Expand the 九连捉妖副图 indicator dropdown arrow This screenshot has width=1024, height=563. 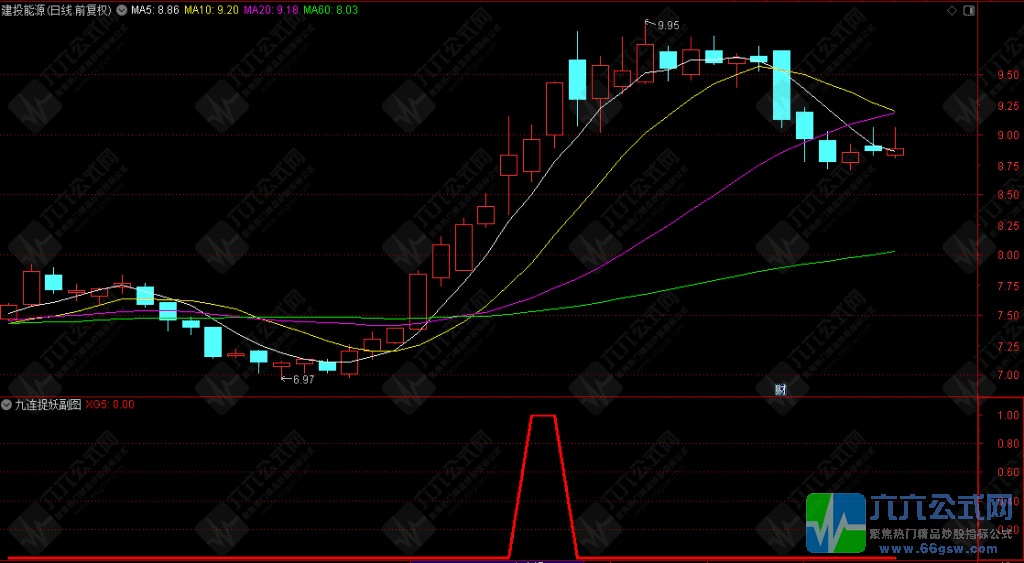point(8,404)
